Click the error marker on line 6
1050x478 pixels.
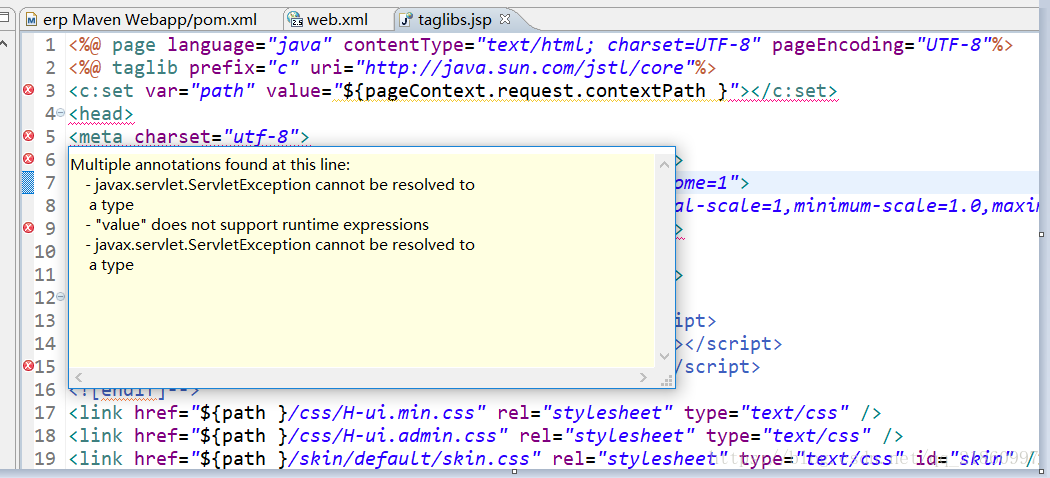coord(28,159)
